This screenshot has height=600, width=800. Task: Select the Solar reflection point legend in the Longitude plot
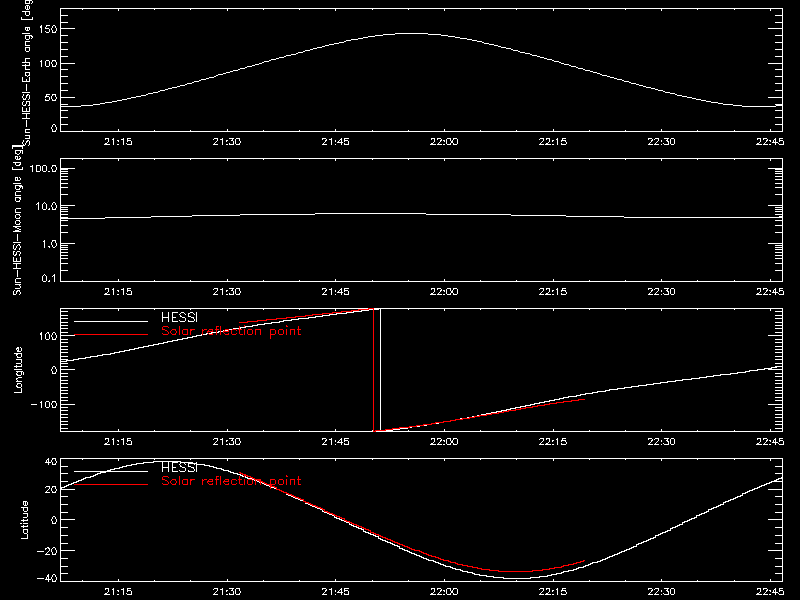[x=231, y=331]
